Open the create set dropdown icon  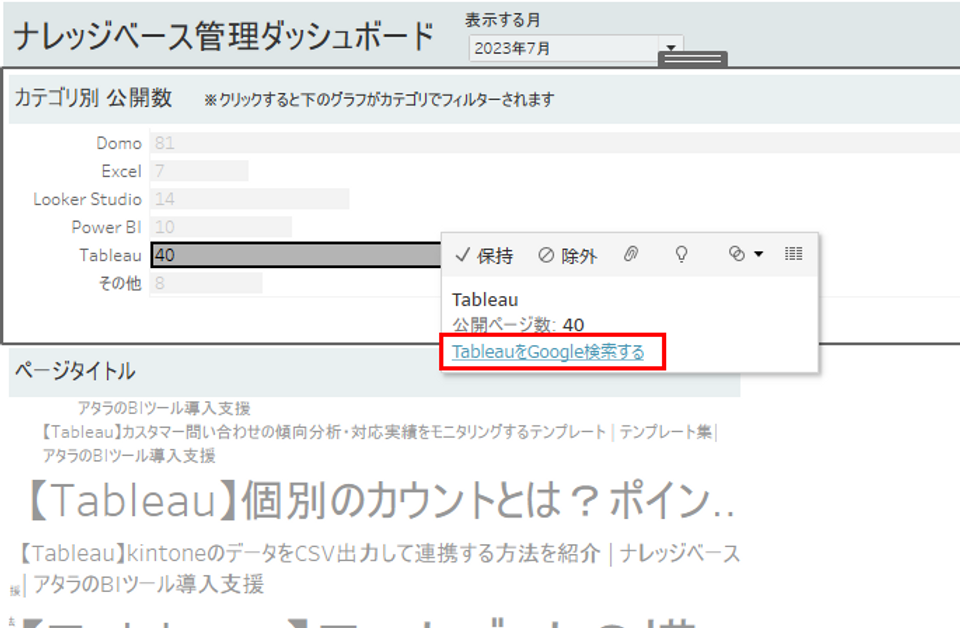click(745, 254)
